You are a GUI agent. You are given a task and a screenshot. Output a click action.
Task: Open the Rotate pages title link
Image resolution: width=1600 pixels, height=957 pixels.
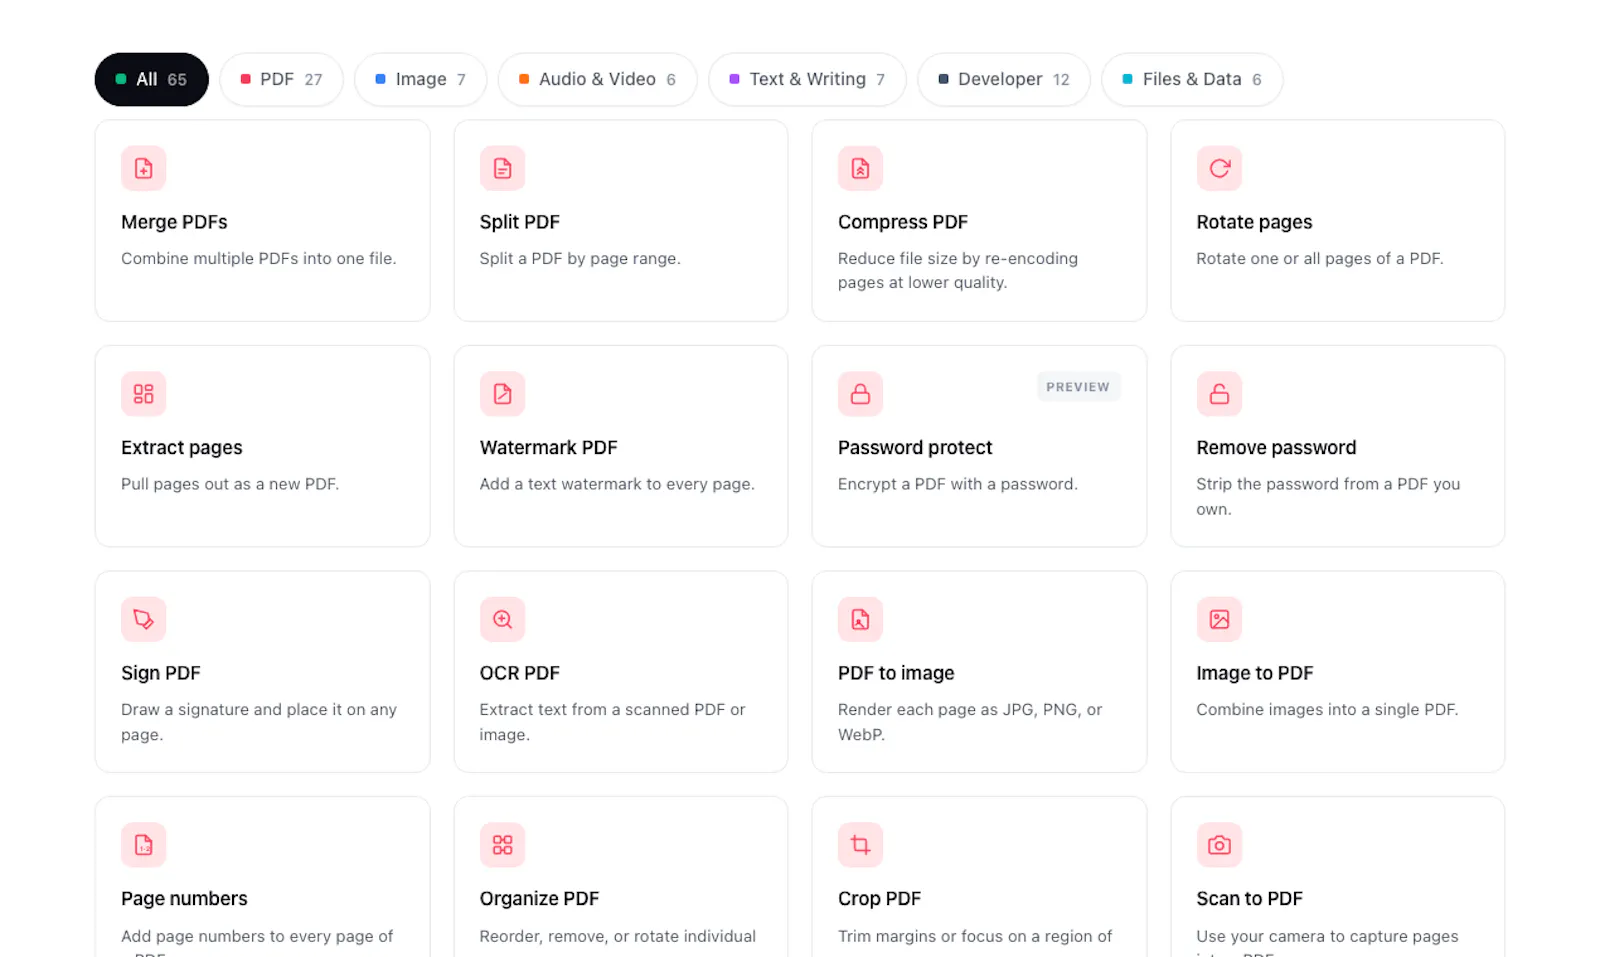[x=1254, y=222]
